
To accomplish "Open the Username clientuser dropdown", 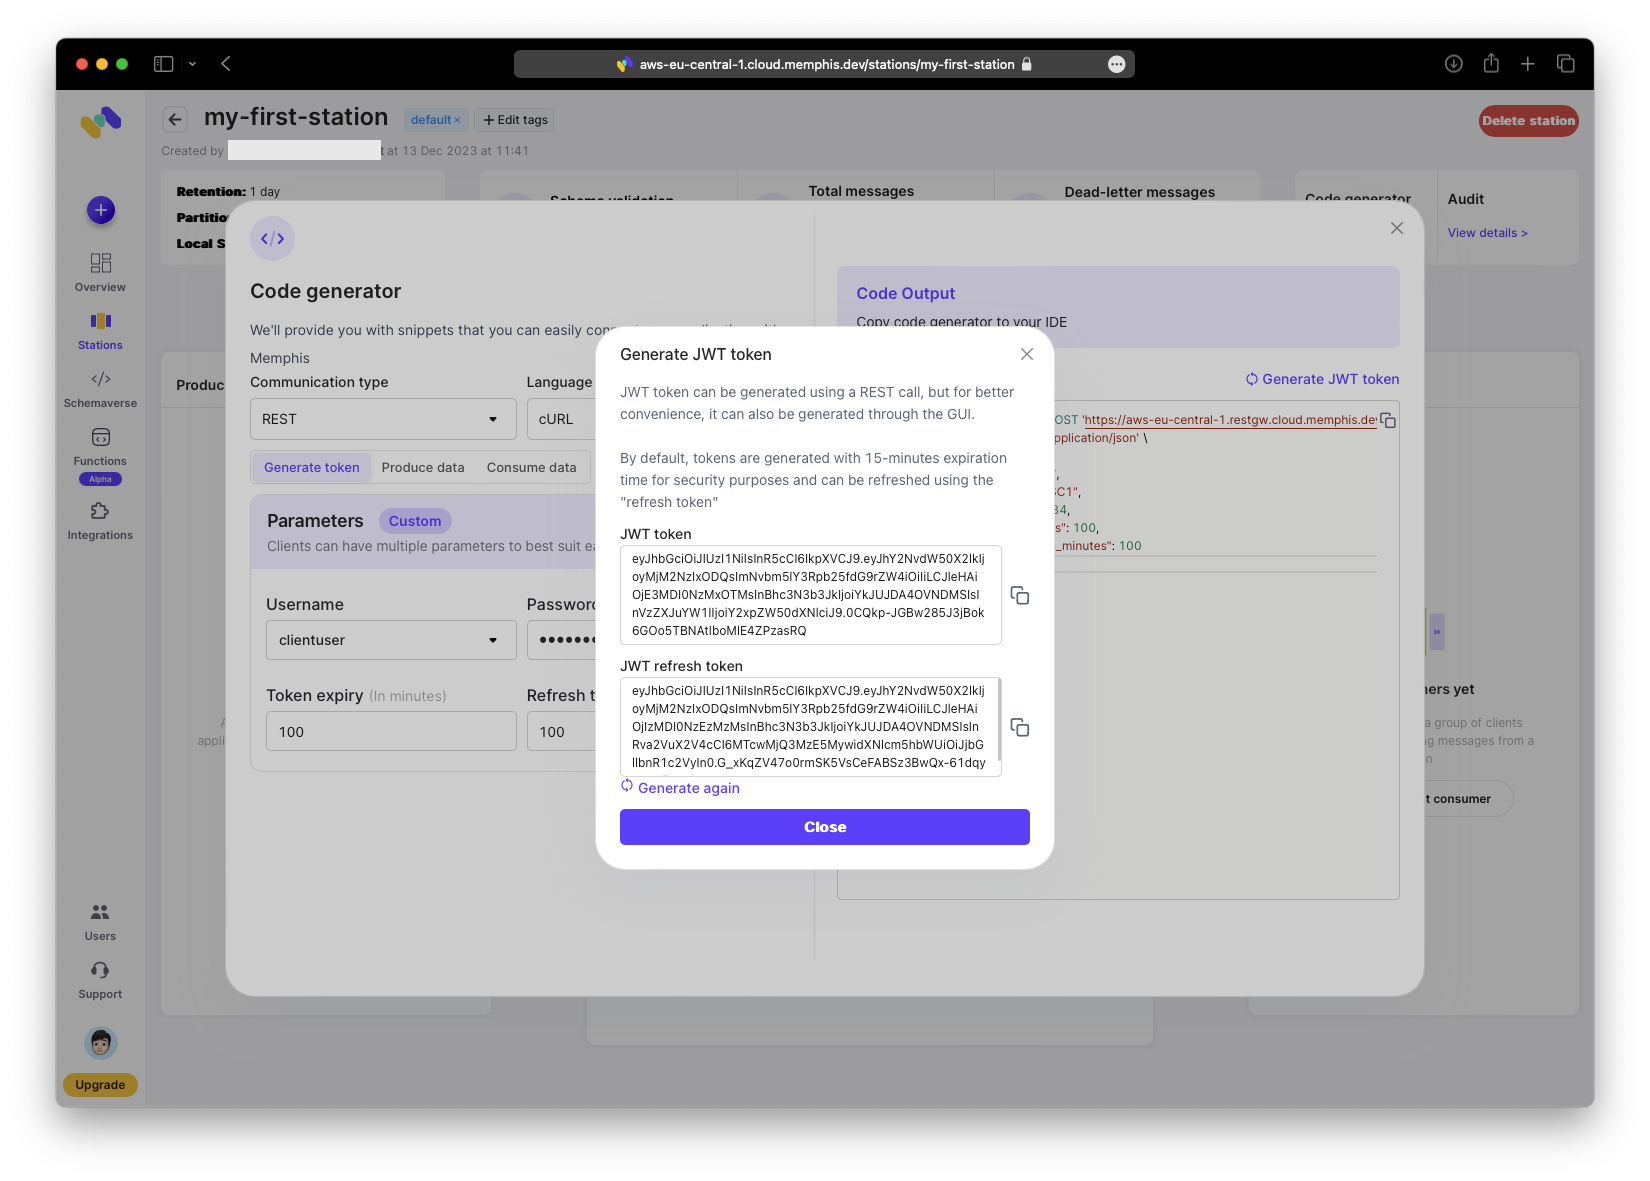I will [390, 640].
